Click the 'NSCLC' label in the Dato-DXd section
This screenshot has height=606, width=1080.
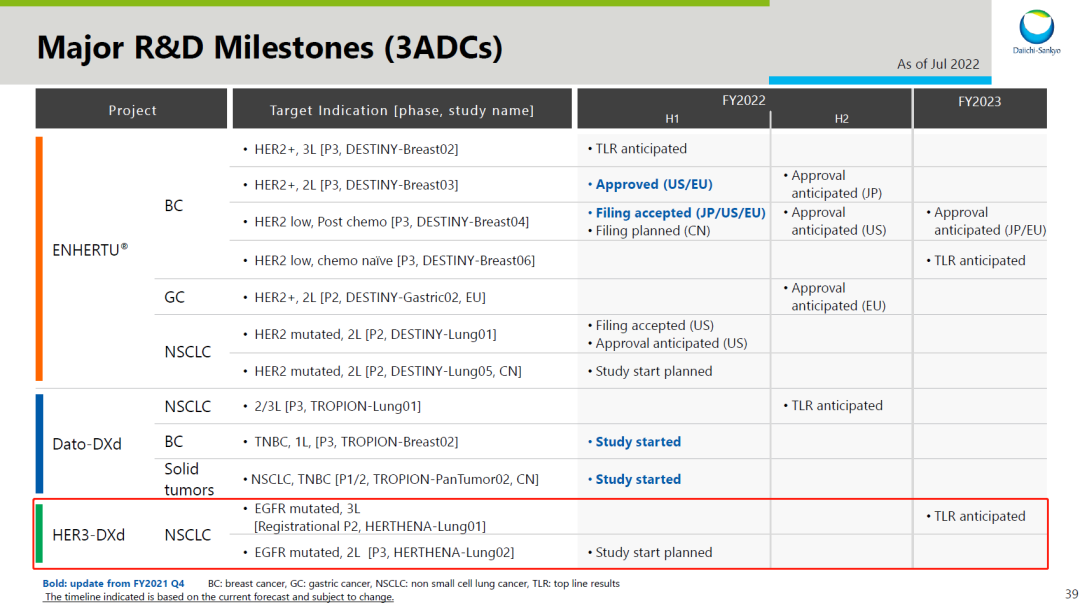(x=187, y=406)
